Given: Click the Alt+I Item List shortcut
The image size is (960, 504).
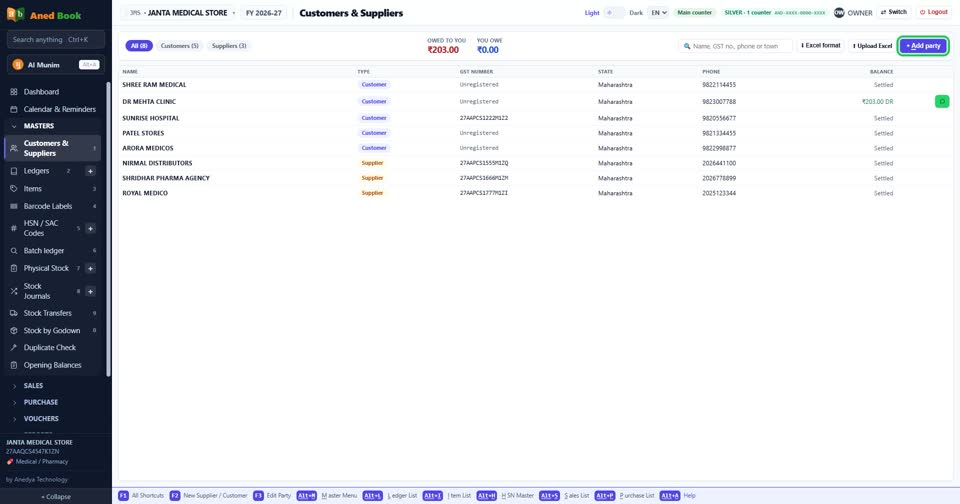Looking at the screenshot, I should (x=447, y=495).
